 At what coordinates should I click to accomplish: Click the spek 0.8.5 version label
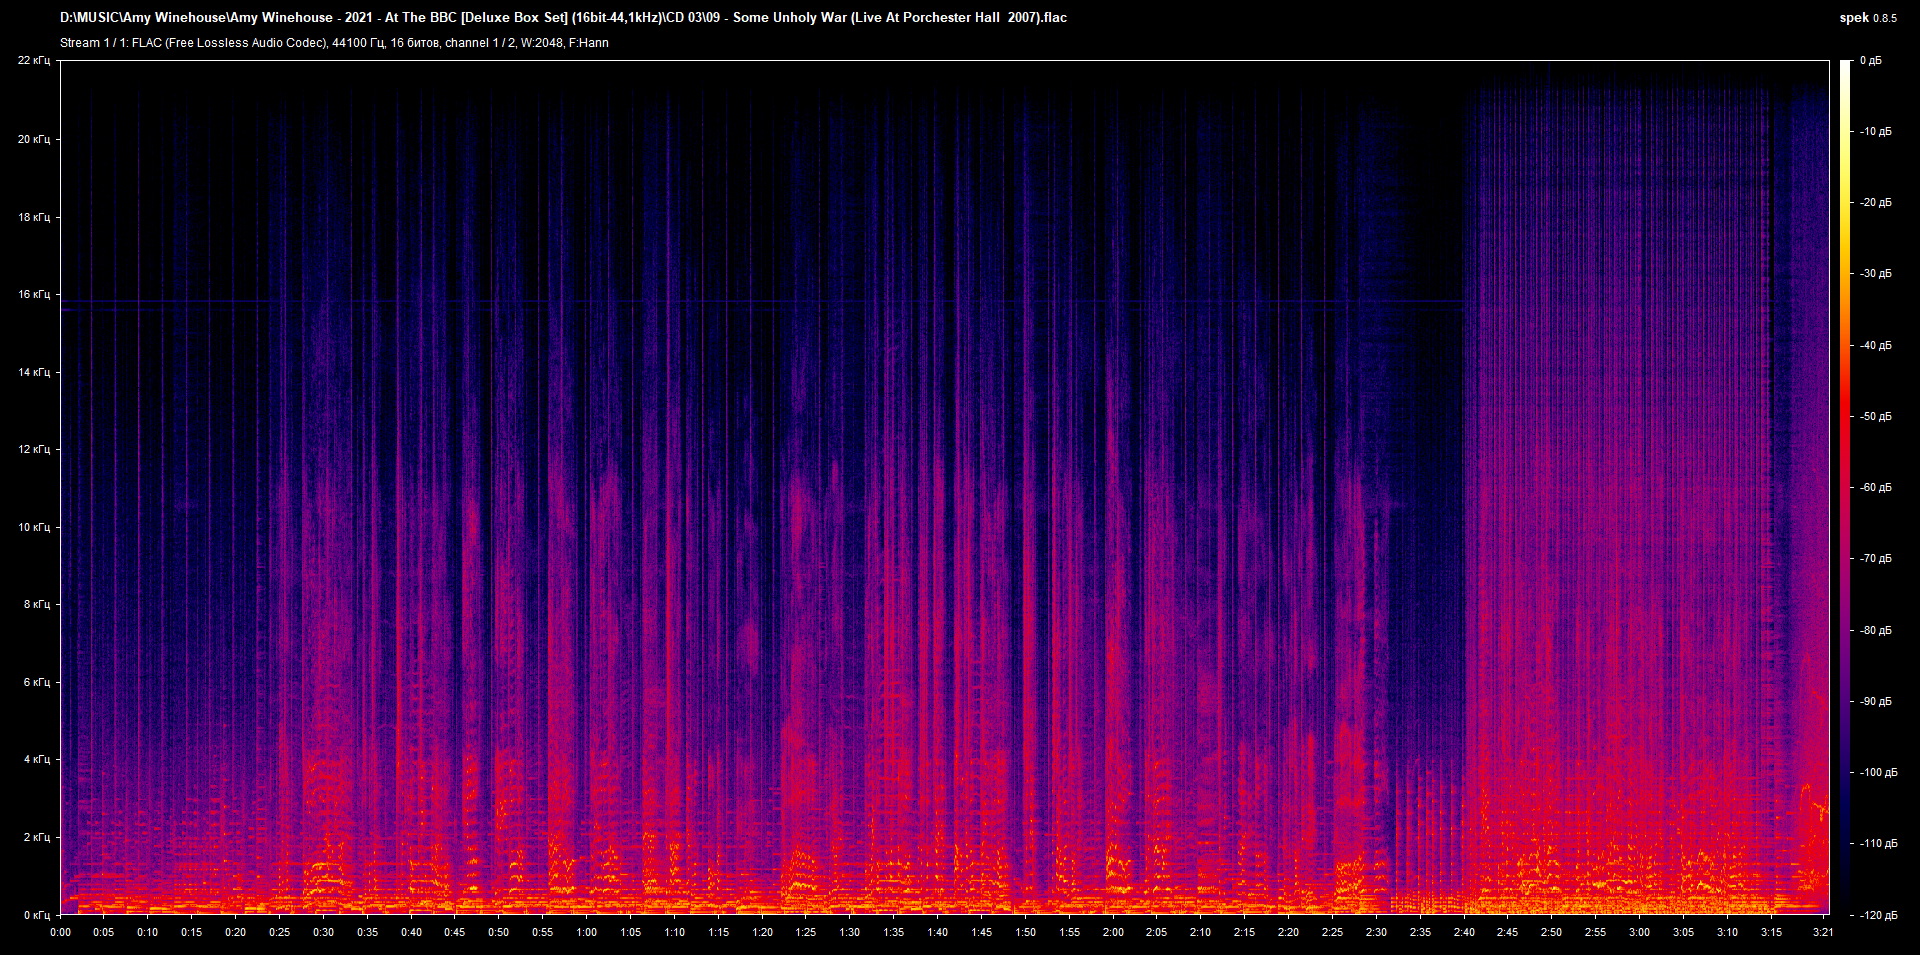(1867, 17)
